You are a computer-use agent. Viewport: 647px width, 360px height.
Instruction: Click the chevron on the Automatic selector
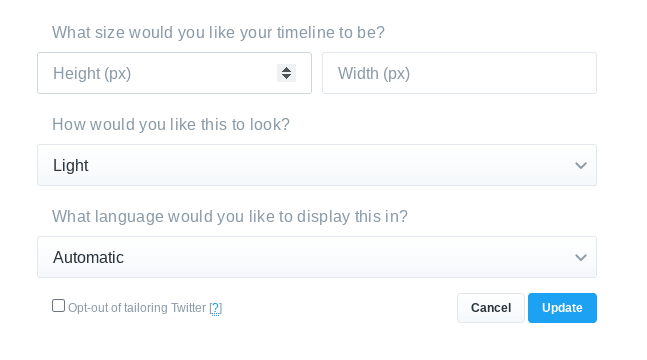tap(581, 258)
